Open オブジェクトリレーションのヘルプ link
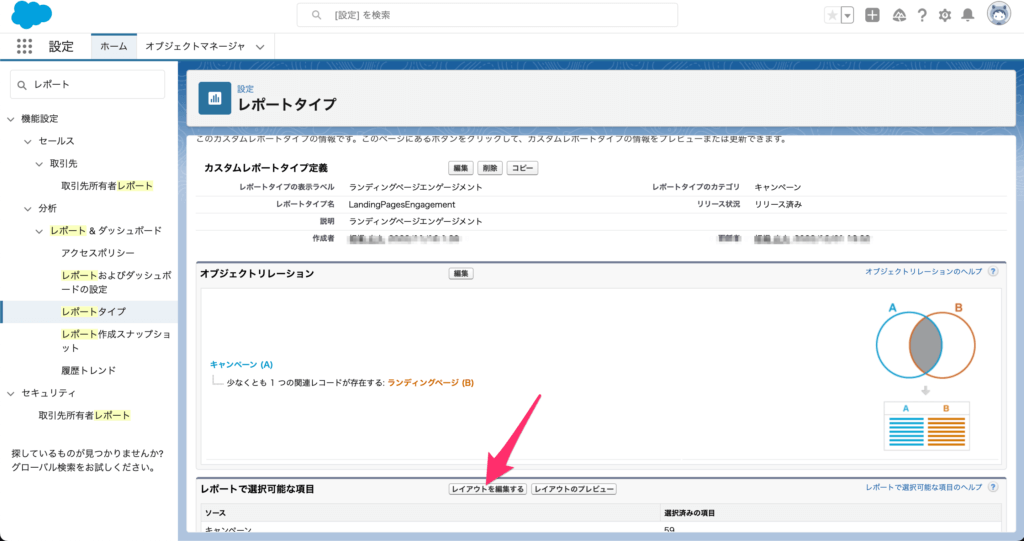1024x541 pixels. 923,271
